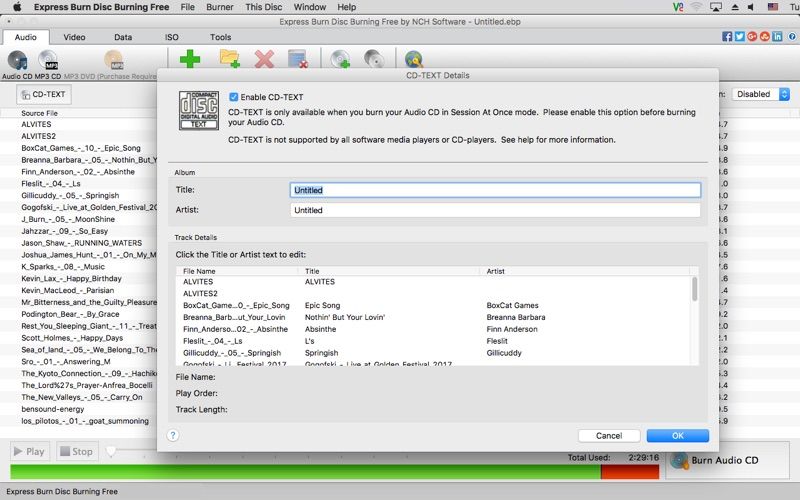This screenshot has width=800, height=500.
Task: Click the Add Folder toolbar icon
Action: 230,59
